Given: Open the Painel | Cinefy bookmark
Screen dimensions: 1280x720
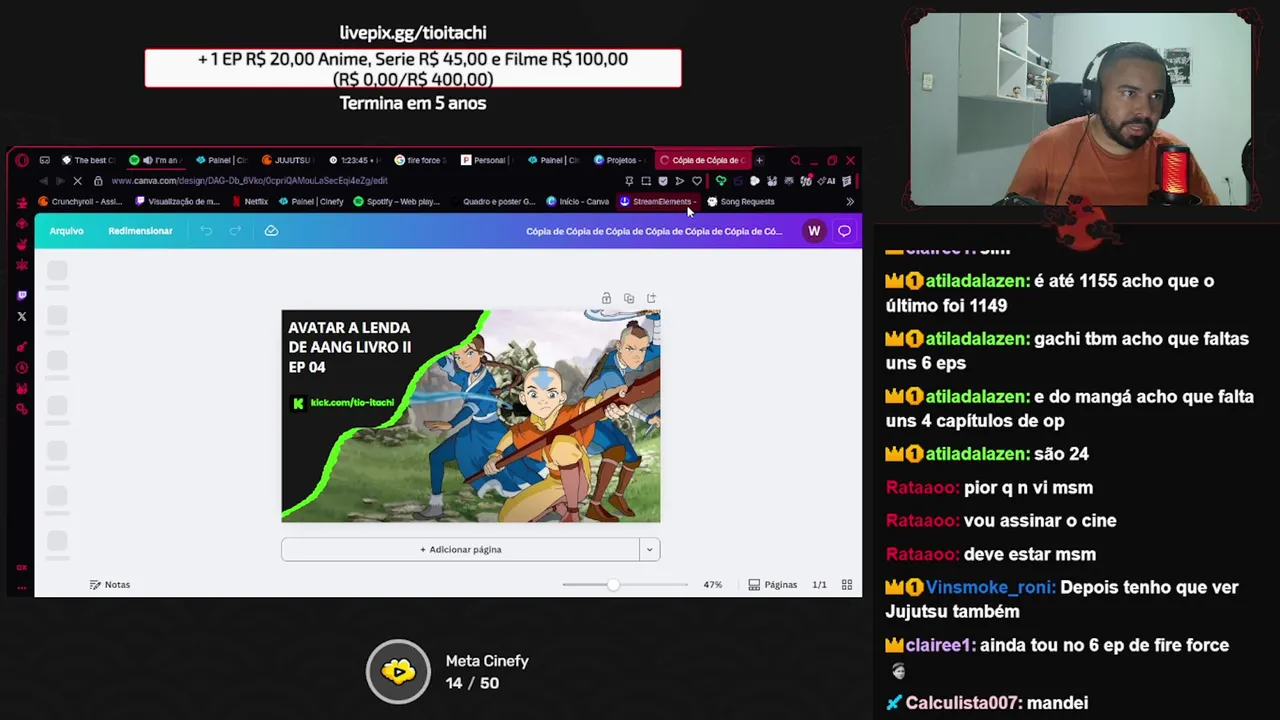Looking at the screenshot, I should [x=311, y=201].
